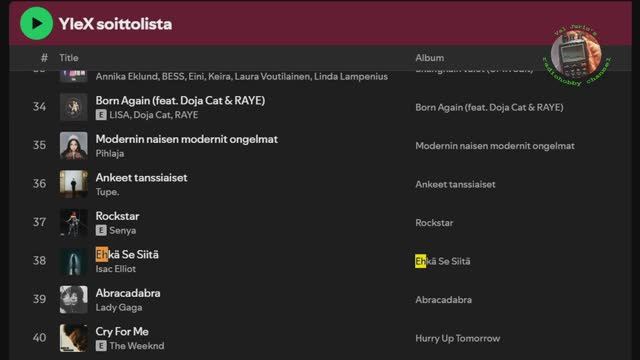This screenshot has width=640, height=360.
Task: Select the Modernin naisen modernit ongelmat title
Action: [x=187, y=139]
